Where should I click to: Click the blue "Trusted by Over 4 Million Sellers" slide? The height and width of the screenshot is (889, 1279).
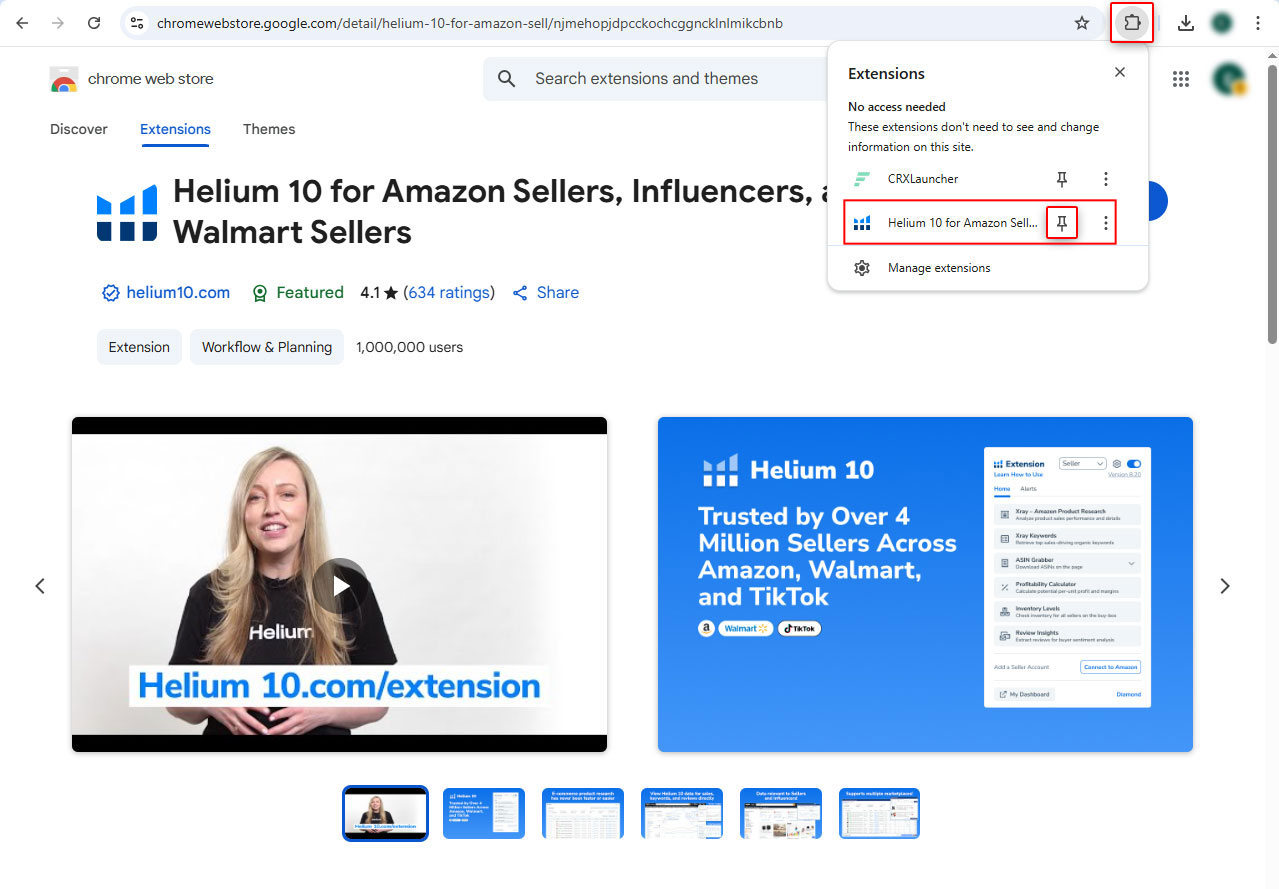[925, 584]
